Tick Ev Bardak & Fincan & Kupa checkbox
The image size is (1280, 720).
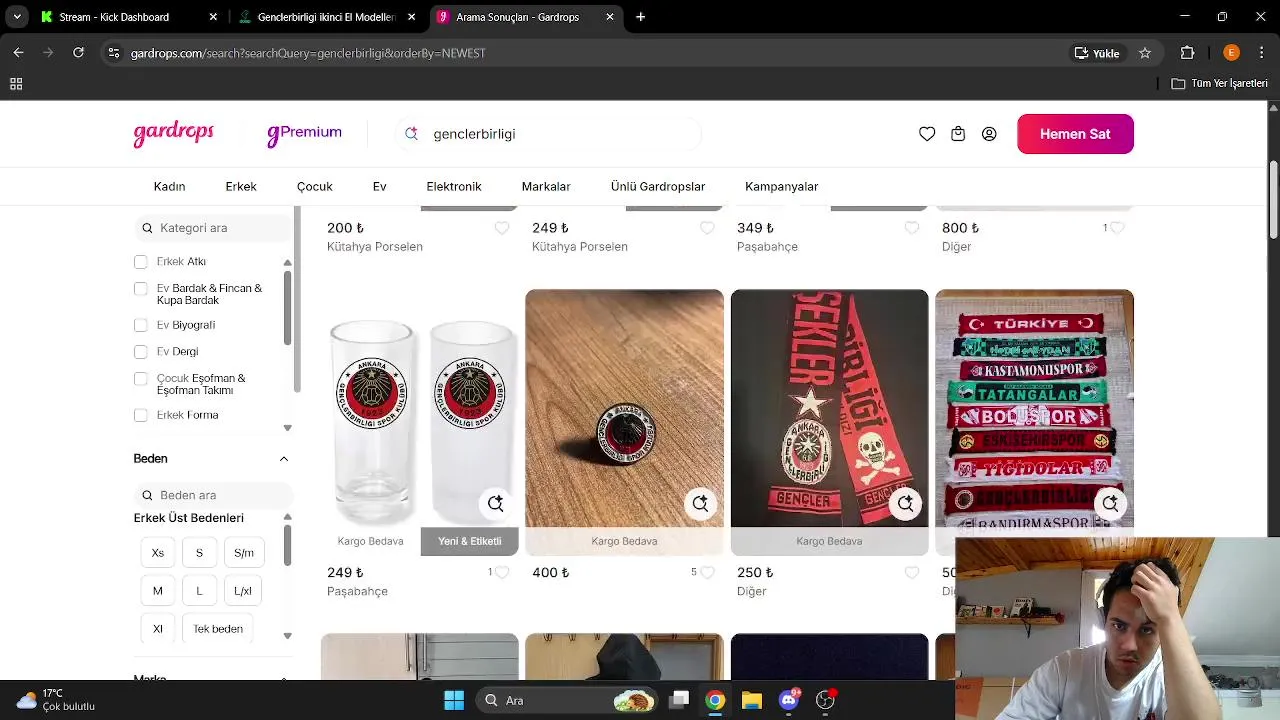(x=141, y=289)
